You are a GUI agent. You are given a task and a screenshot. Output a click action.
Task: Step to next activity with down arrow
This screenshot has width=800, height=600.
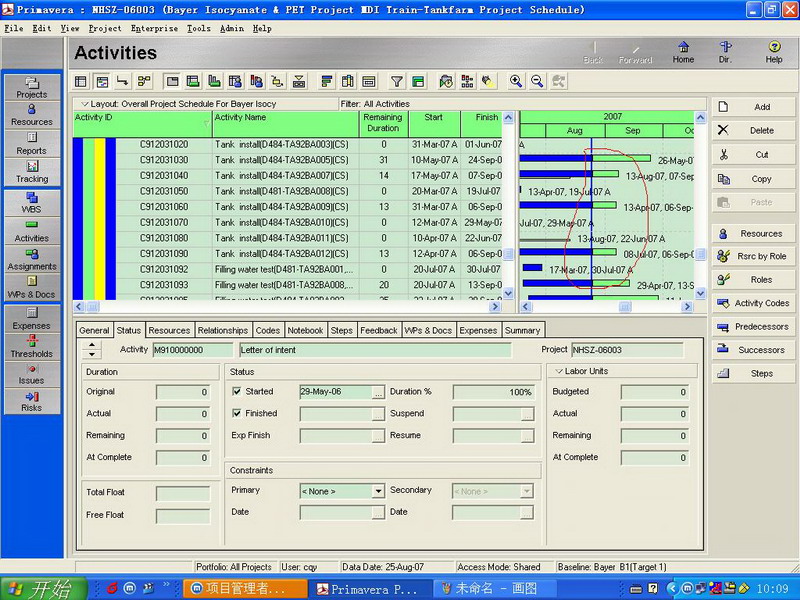point(92,354)
